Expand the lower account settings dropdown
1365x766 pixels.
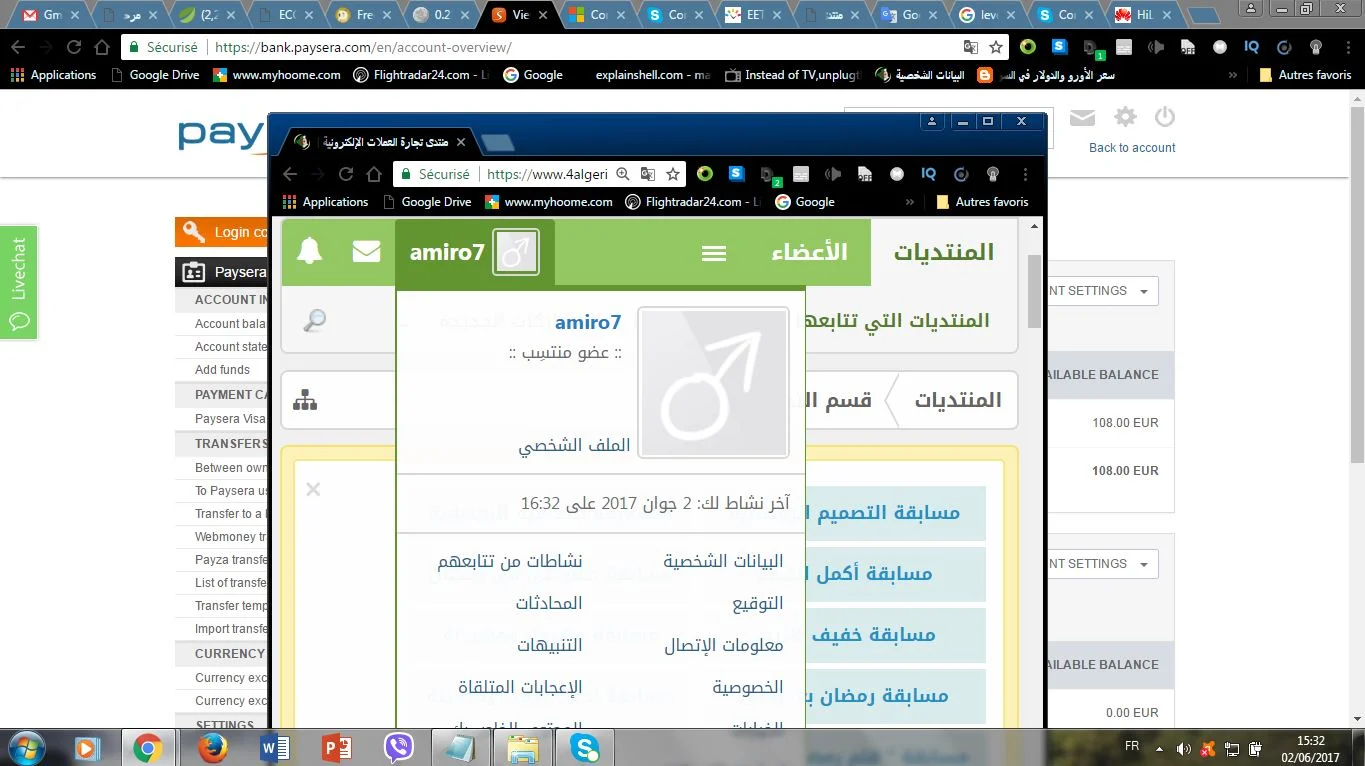click(1100, 564)
